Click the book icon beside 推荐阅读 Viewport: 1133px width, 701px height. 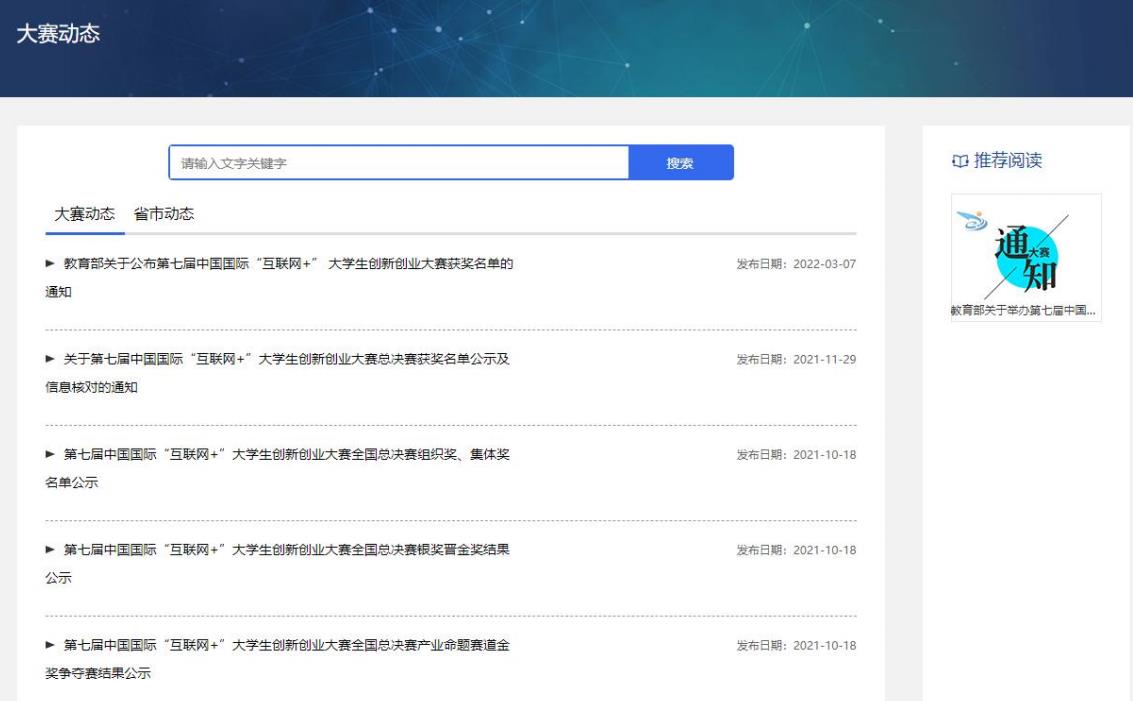click(x=959, y=162)
